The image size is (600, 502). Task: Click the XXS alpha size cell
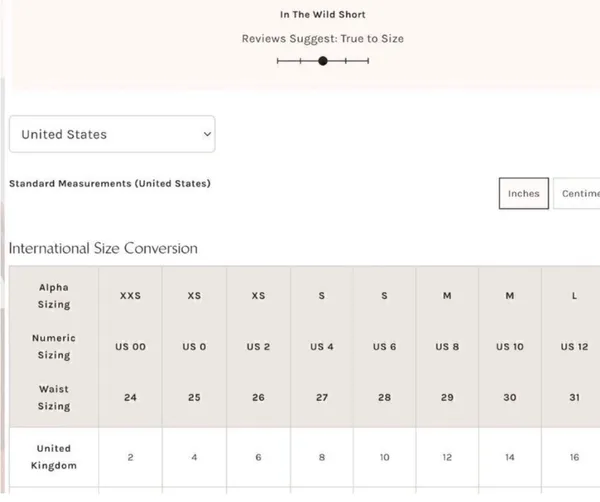point(130,296)
